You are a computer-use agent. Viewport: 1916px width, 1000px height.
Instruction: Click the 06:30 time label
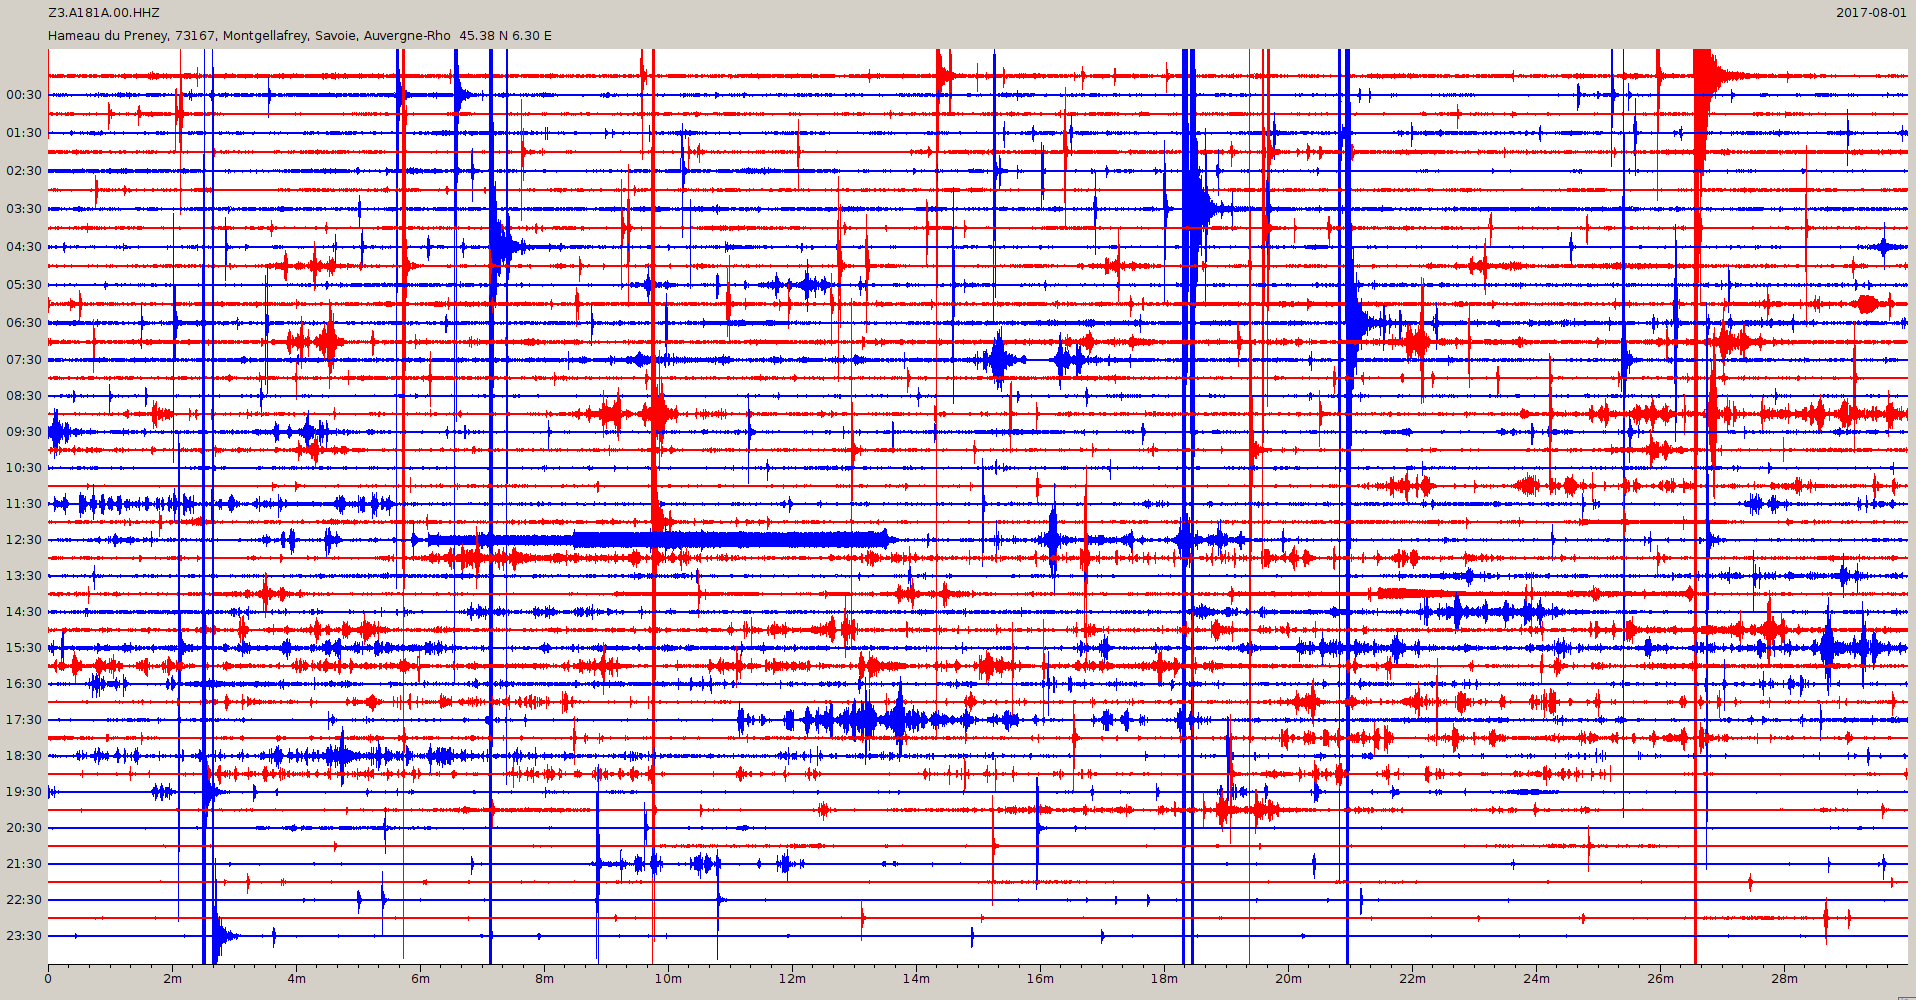click(x=24, y=323)
